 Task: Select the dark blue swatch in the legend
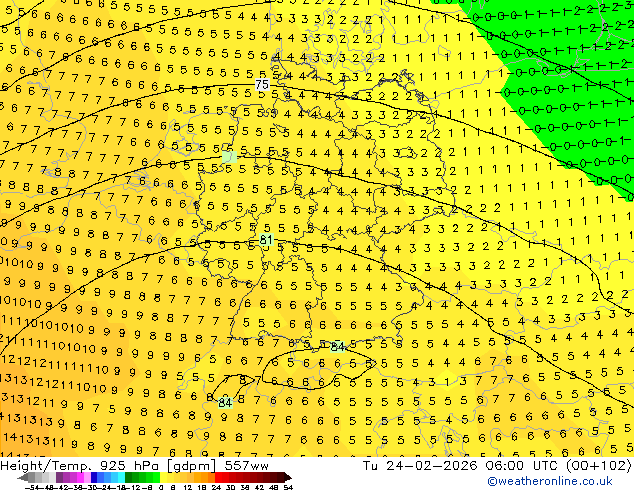tap(94, 478)
